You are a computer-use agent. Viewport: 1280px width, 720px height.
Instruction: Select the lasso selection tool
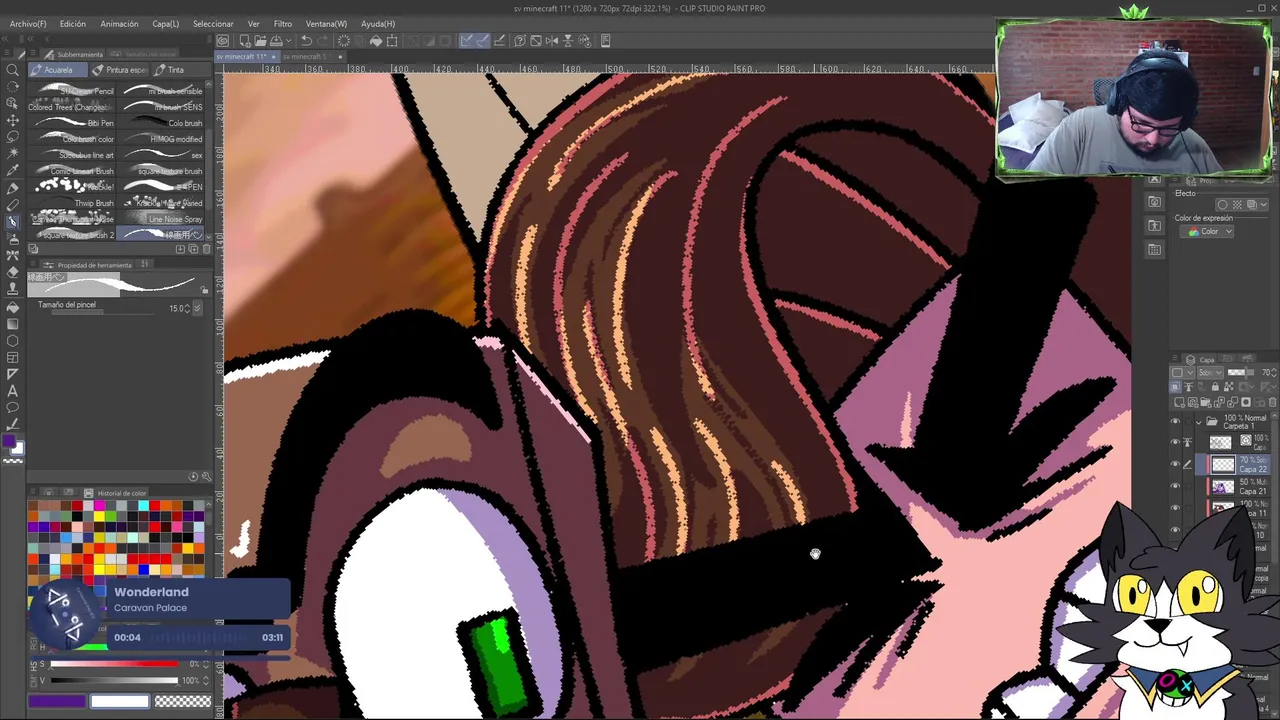13,136
